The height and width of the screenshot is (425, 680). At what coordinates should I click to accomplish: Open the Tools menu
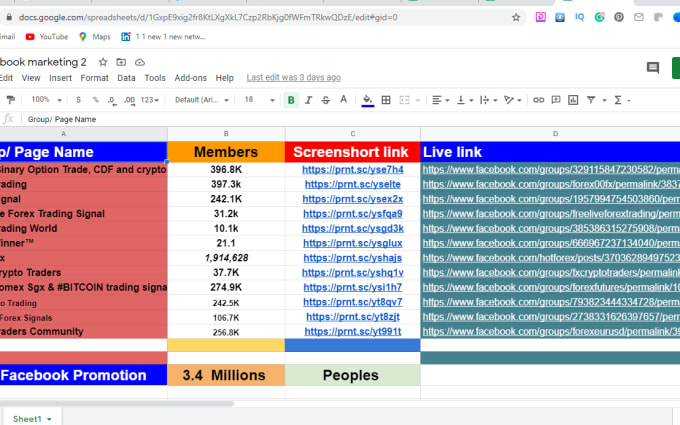tap(155, 78)
